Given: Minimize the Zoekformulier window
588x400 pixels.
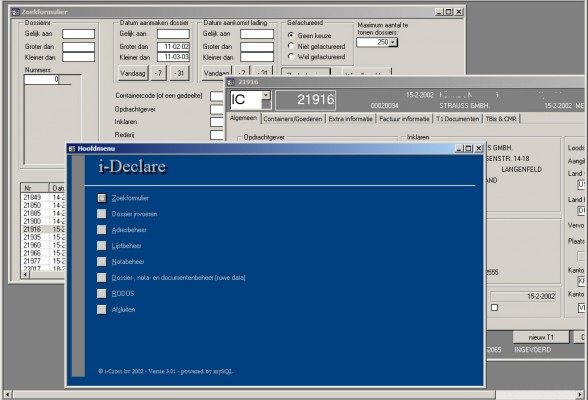Looking at the screenshot, I should click(440, 12).
